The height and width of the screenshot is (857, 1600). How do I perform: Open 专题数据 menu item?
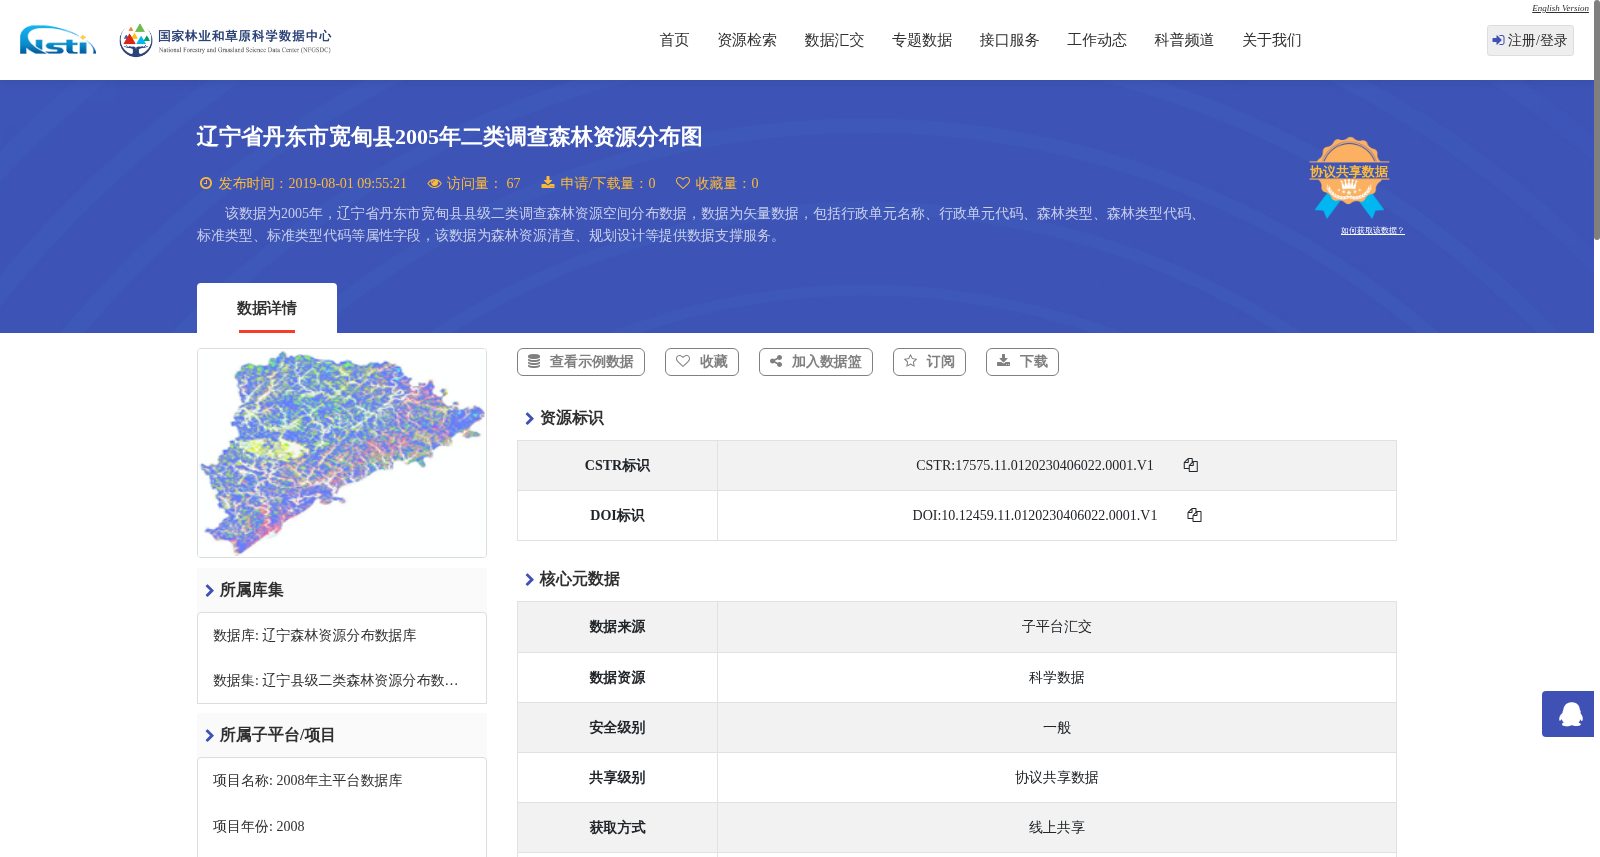pyautogui.click(x=922, y=40)
